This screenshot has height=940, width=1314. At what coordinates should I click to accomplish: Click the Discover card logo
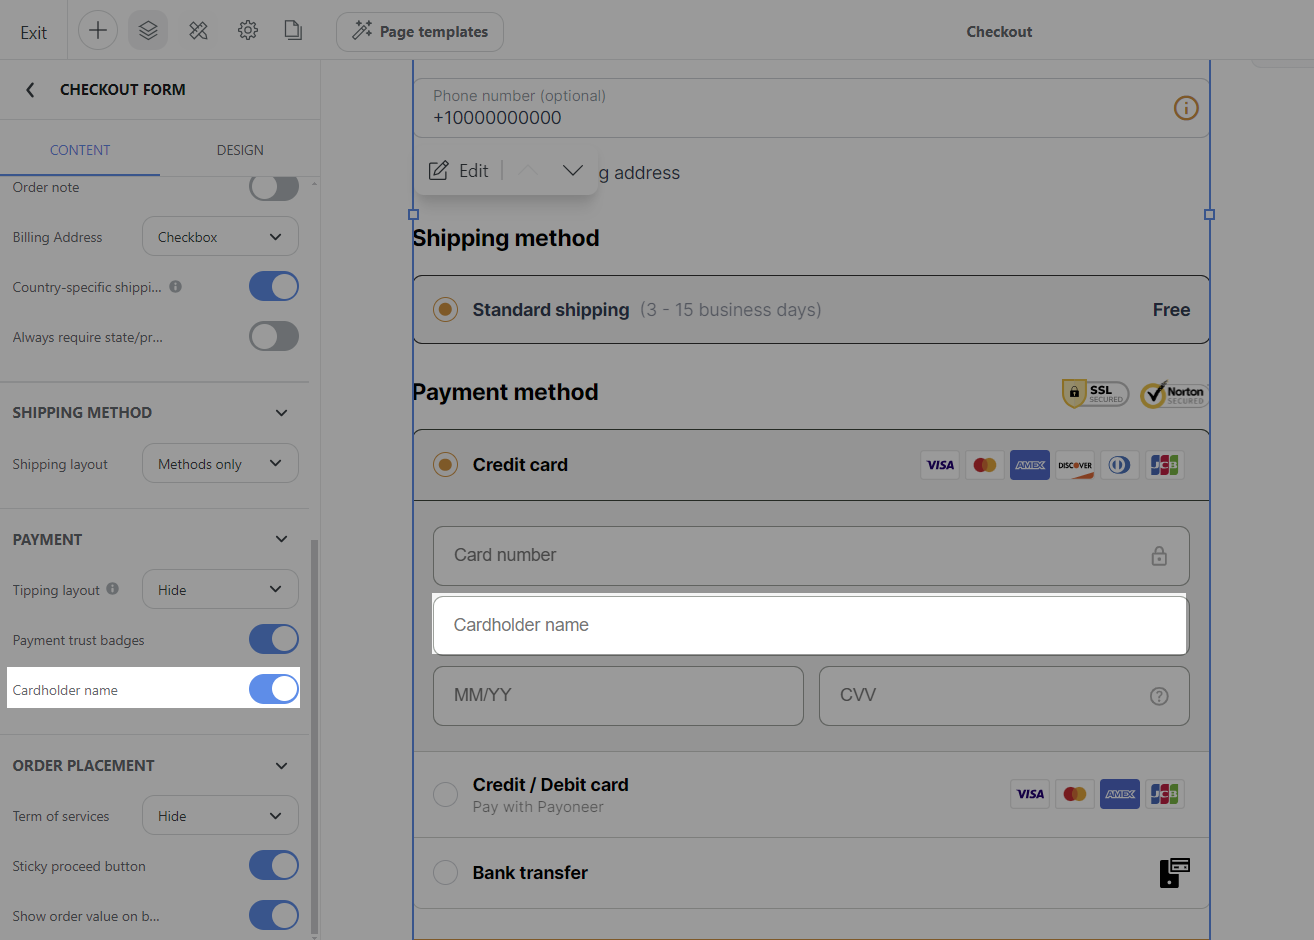[1075, 465]
